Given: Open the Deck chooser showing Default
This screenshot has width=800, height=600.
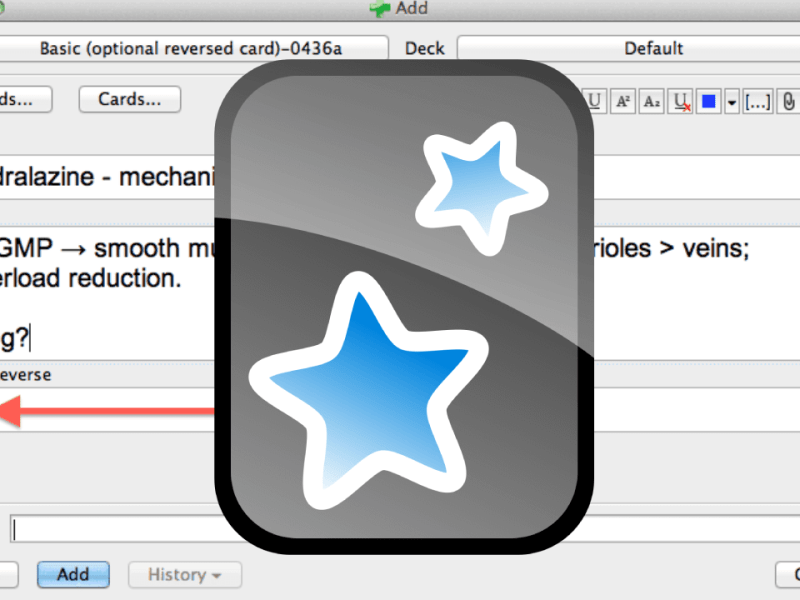Looking at the screenshot, I should tap(654, 47).
